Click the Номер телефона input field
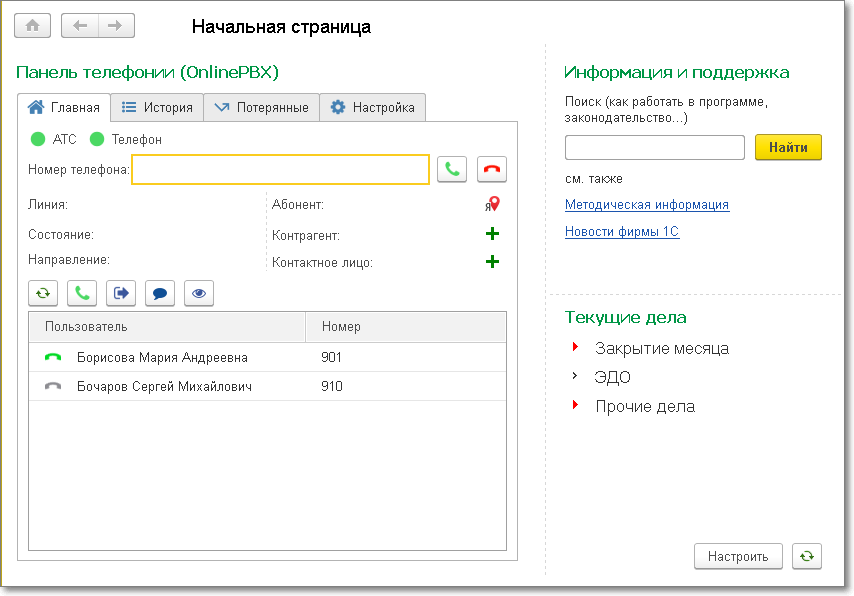 pyautogui.click(x=280, y=170)
